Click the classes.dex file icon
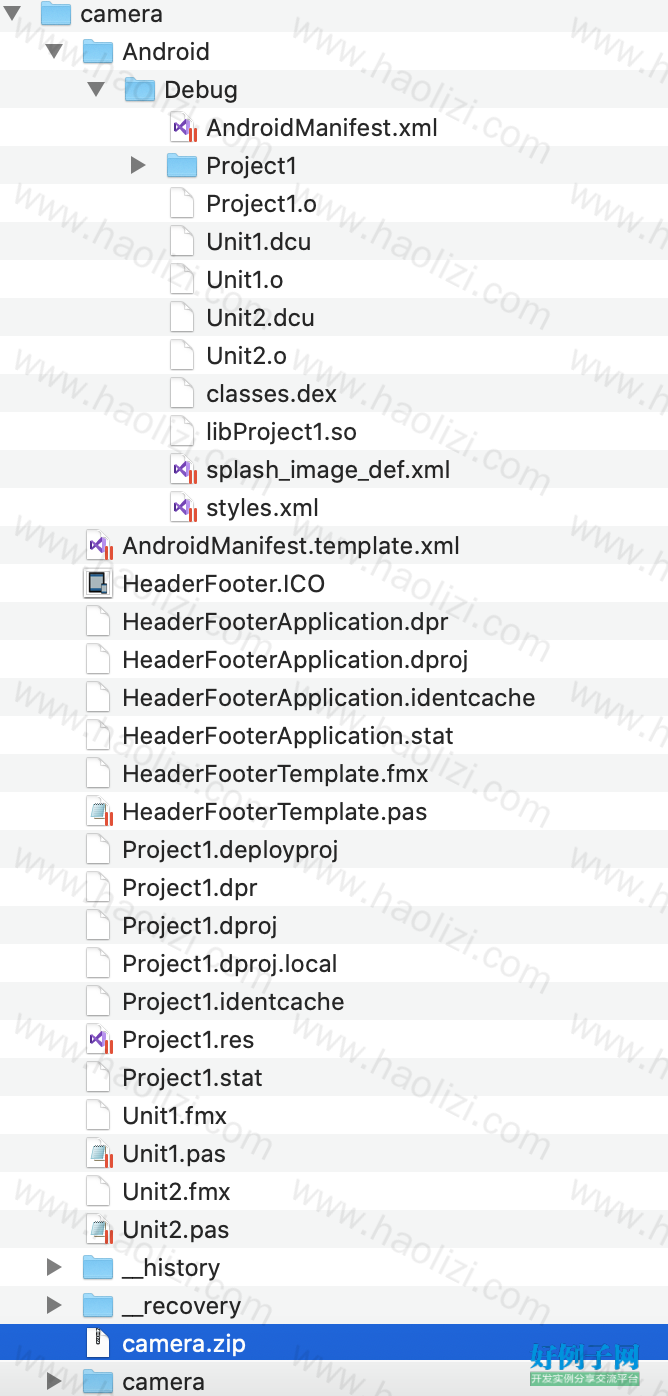 click(181, 393)
